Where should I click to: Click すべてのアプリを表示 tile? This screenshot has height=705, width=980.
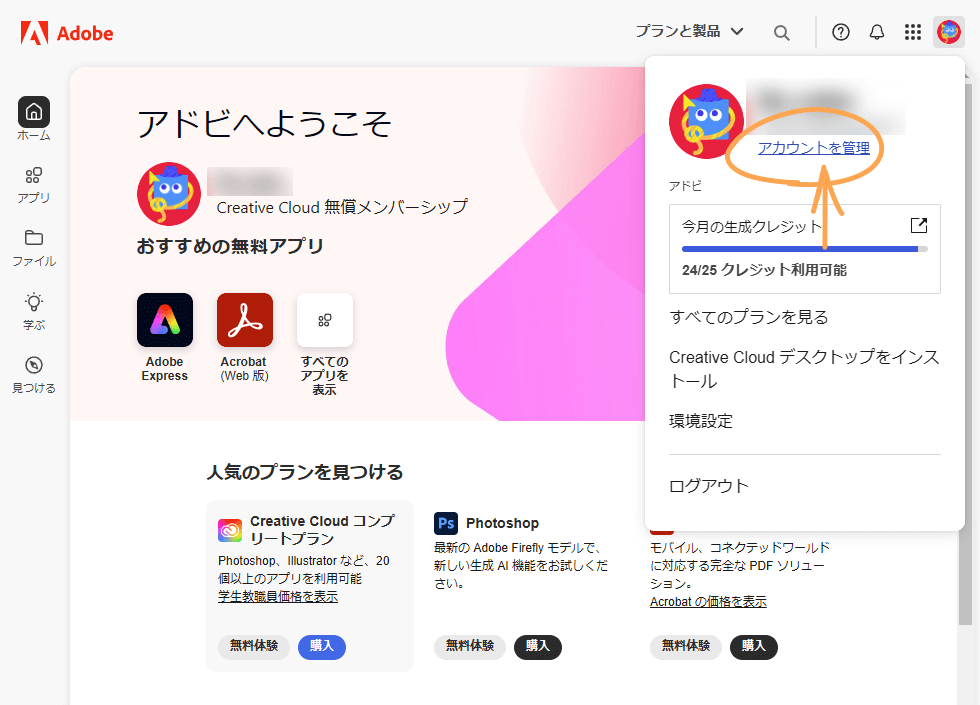325,320
